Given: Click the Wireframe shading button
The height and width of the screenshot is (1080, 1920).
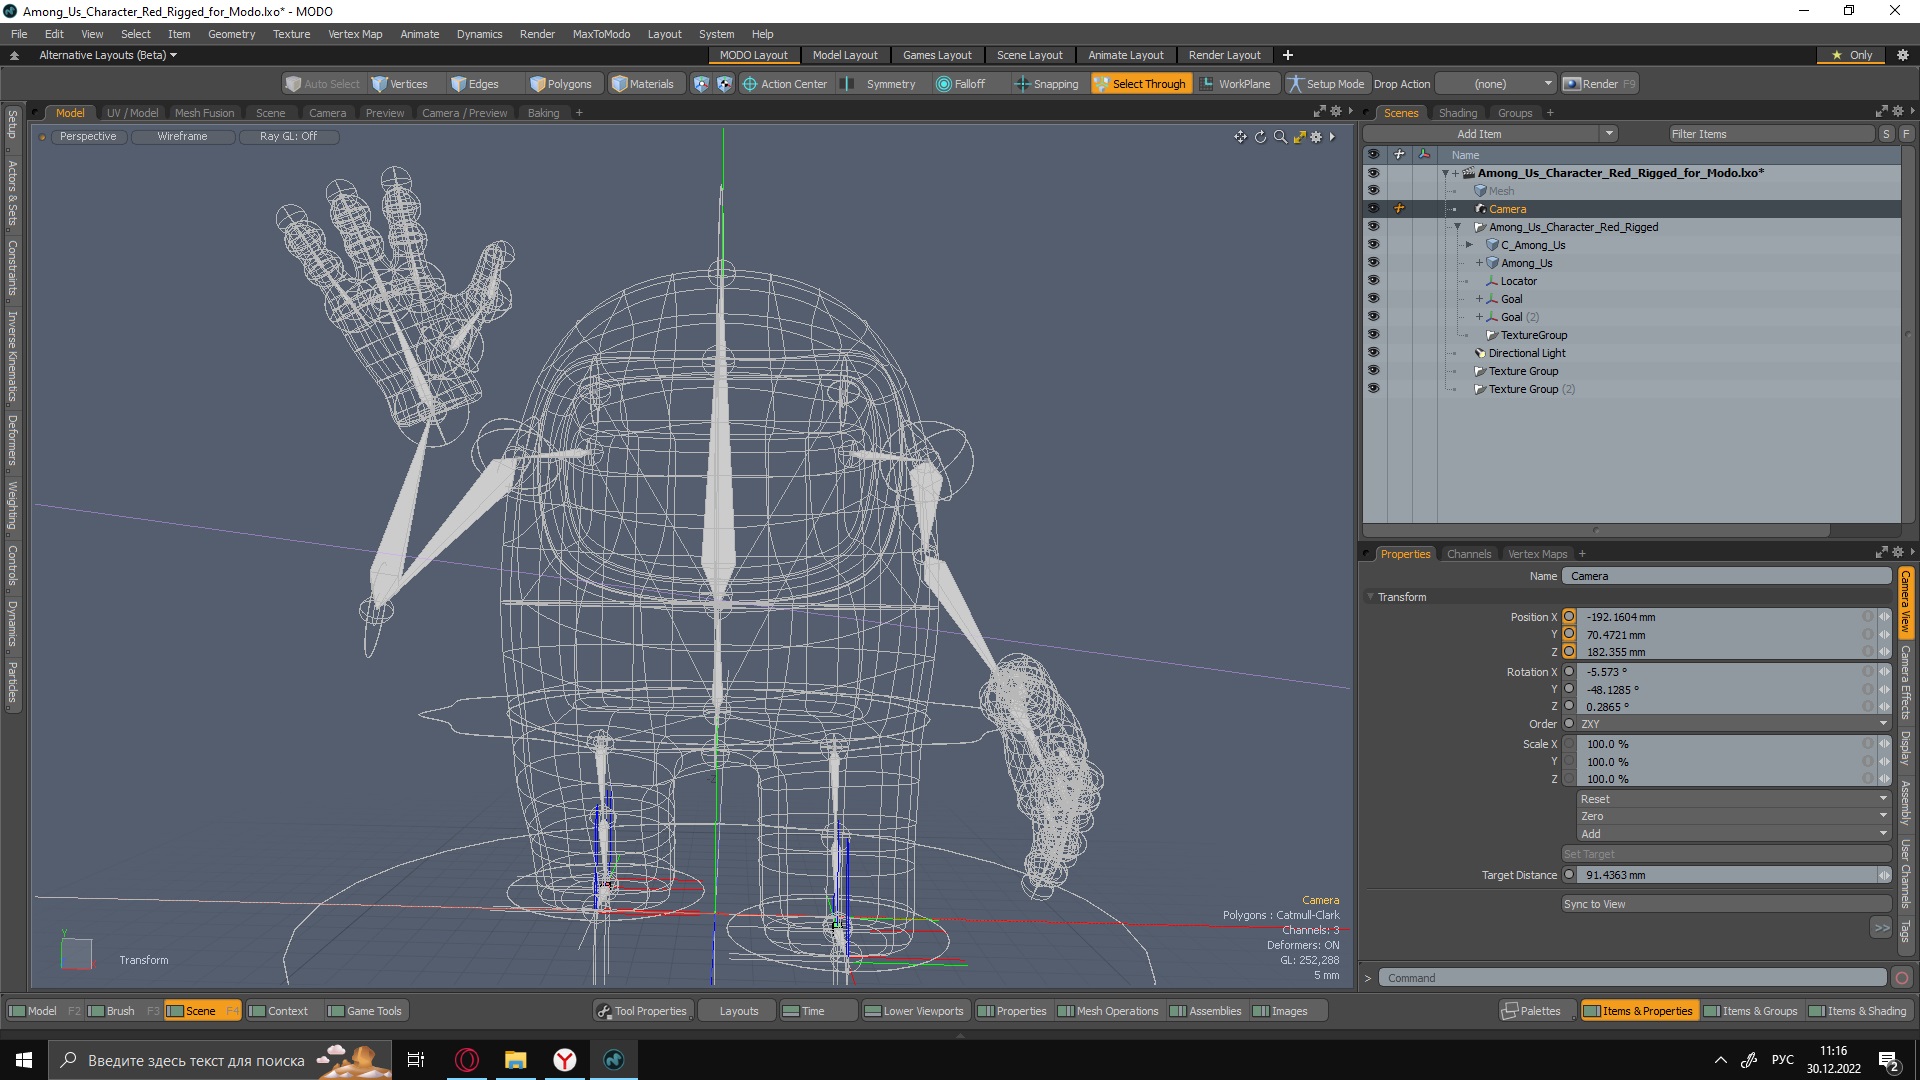Looking at the screenshot, I should 182,137.
